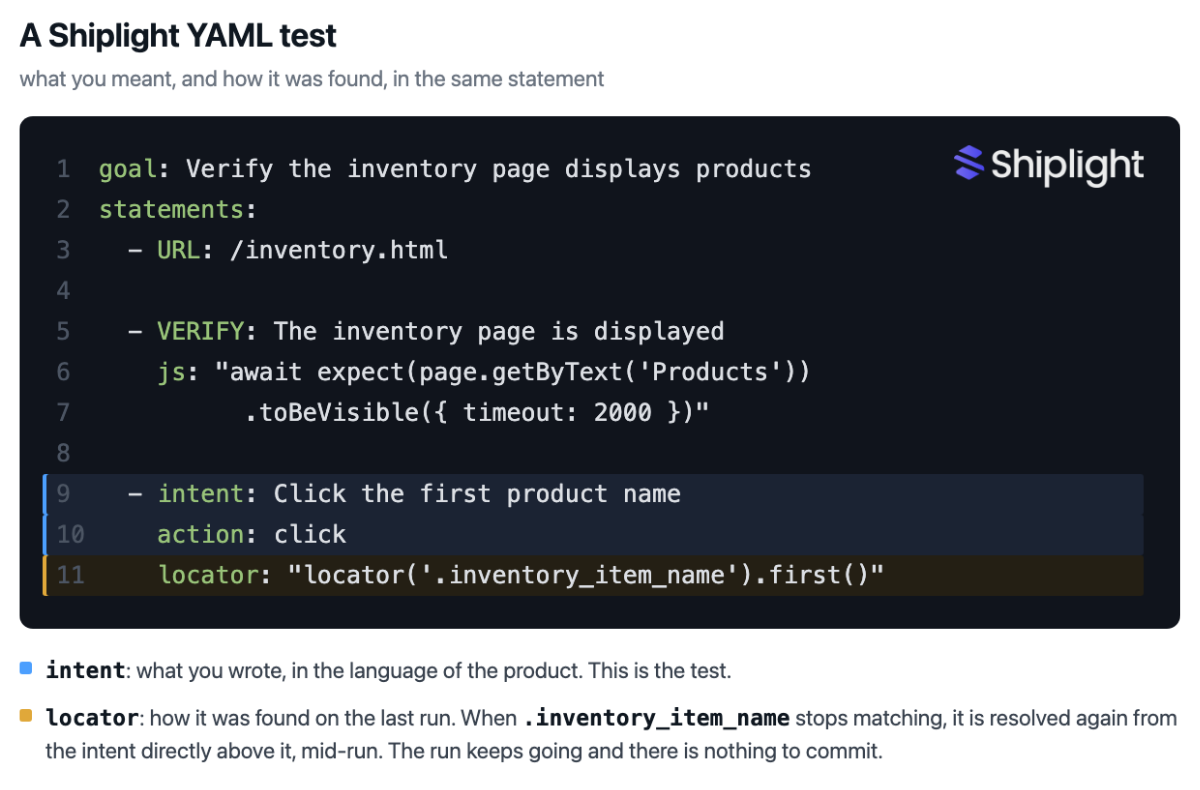This screenshot has width=1200, height=790.
Task: Click line number 6 in the gutter
Action: [x=63, y=372]
